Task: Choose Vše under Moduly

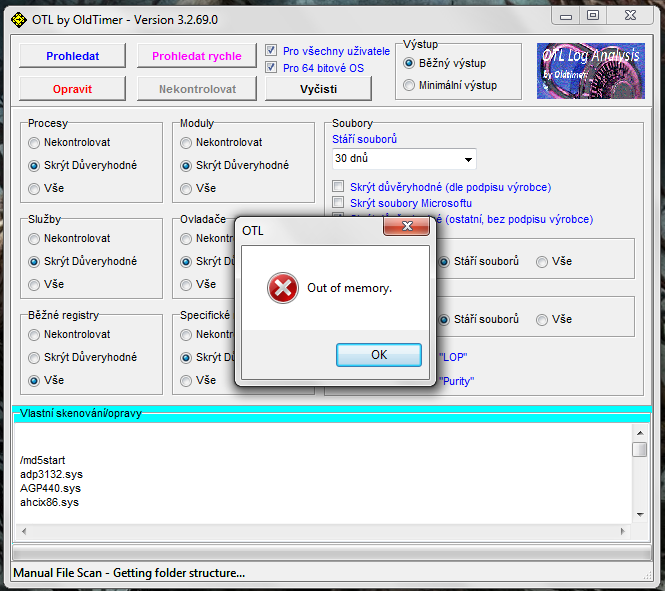Action: pyautogui.click(x=187, y=188)
